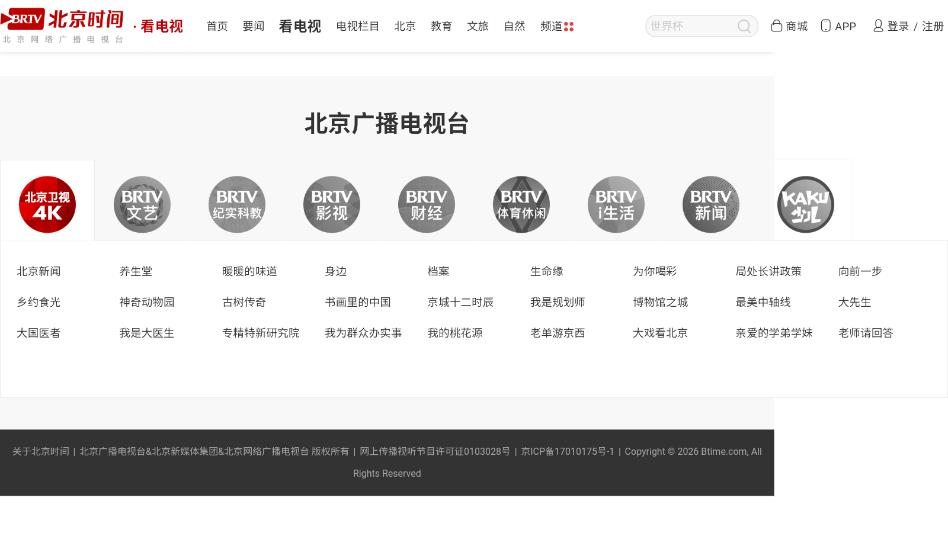
Task: Click the 注册 register link
Action: (x=932, y=26)
